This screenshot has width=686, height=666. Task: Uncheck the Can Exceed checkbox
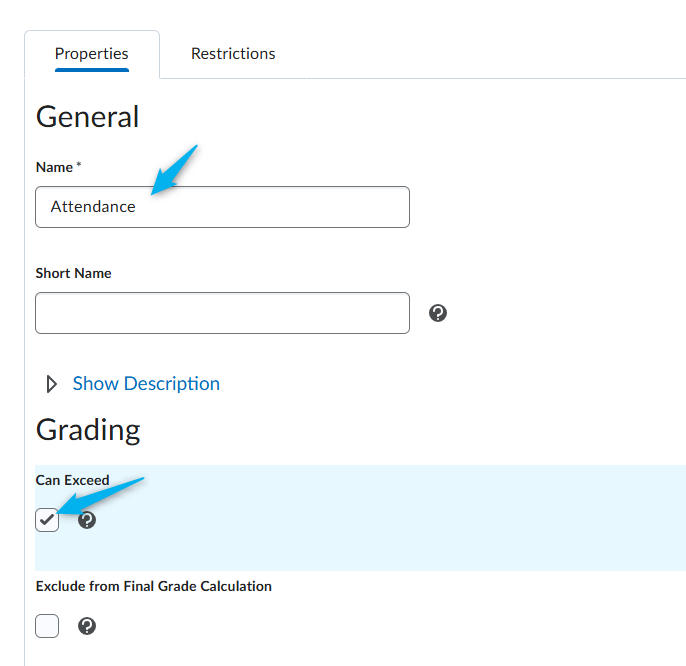click(47, 520)
